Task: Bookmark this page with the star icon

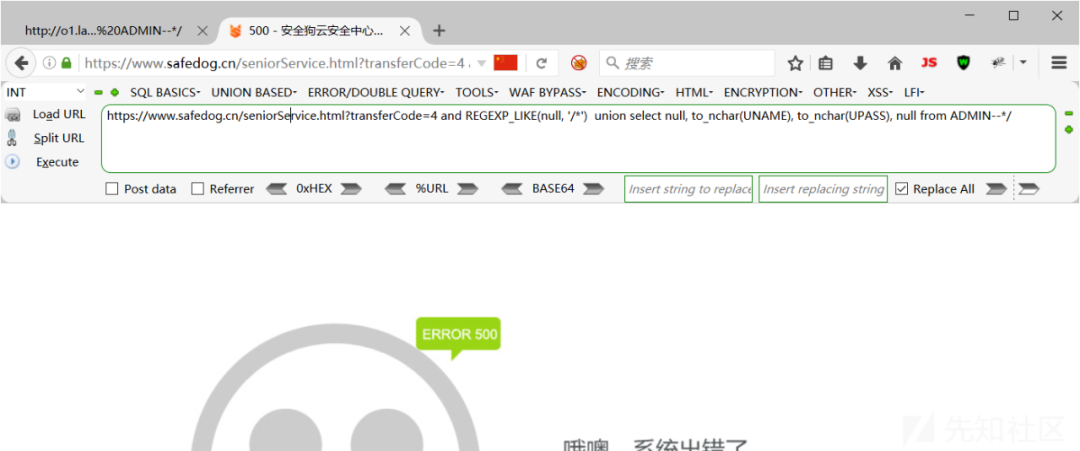Action: click(796, 63)
